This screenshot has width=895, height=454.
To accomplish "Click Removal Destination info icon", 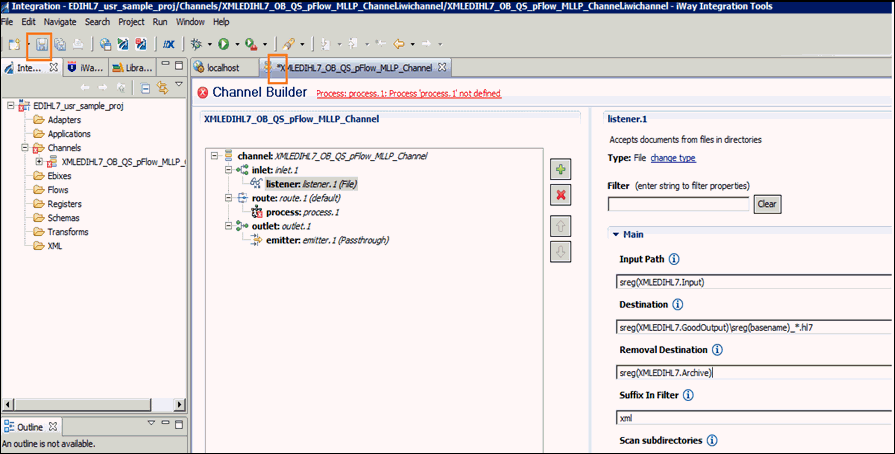I will (x=717, y=349).
